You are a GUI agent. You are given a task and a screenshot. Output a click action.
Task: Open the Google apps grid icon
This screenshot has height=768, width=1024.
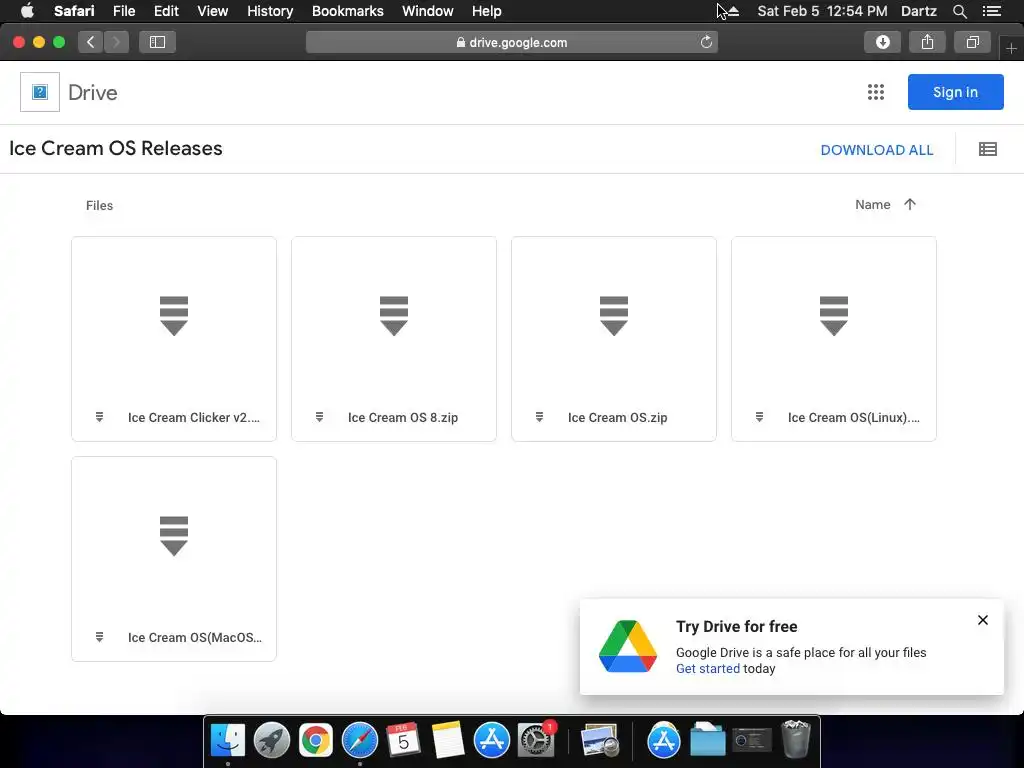point(876,92)
